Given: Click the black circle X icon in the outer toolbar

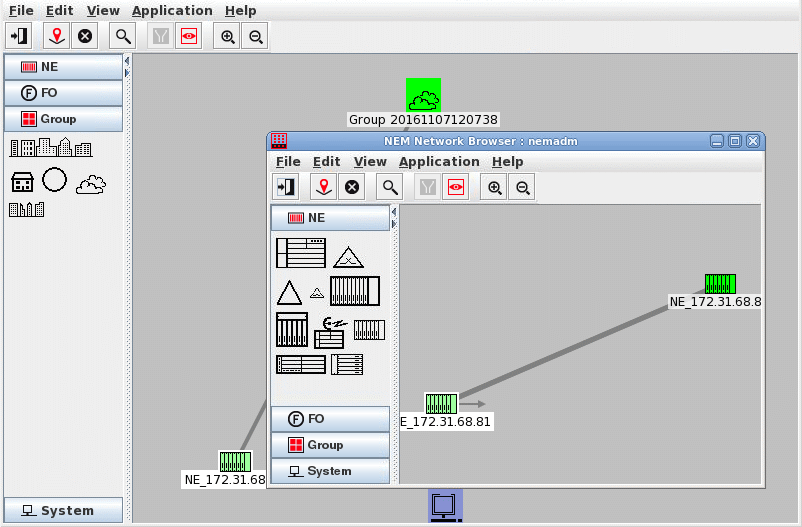Looking at the screenshot, I should (85, 36).
